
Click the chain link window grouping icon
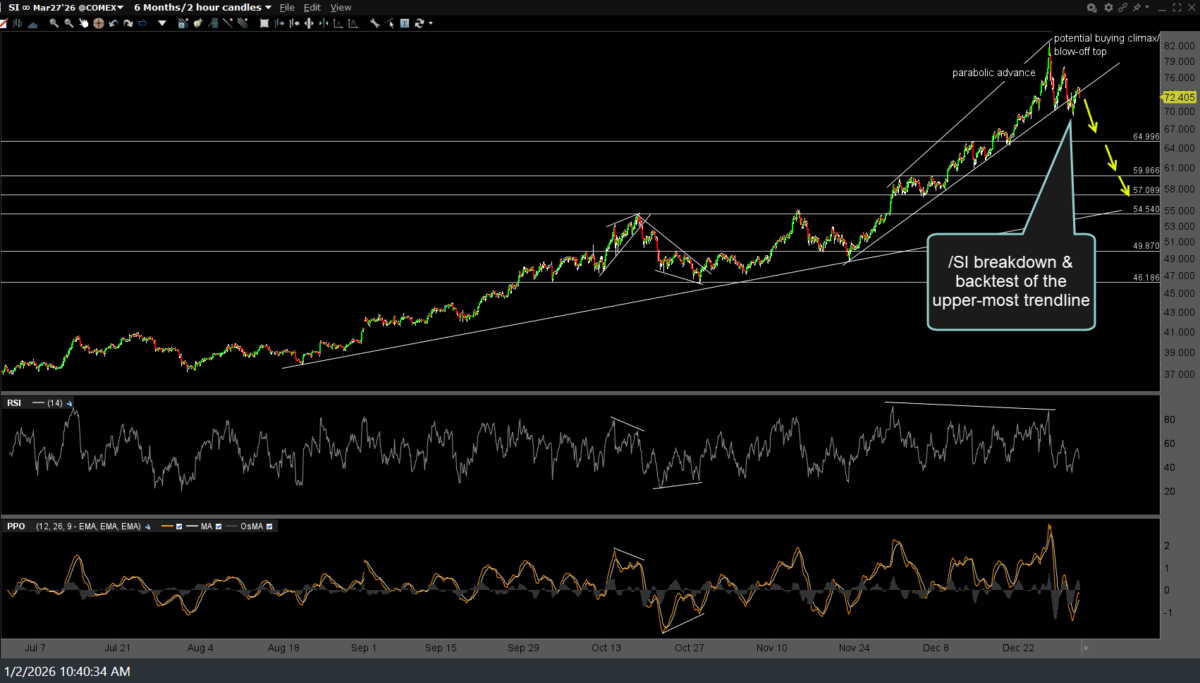[1123, 7]
